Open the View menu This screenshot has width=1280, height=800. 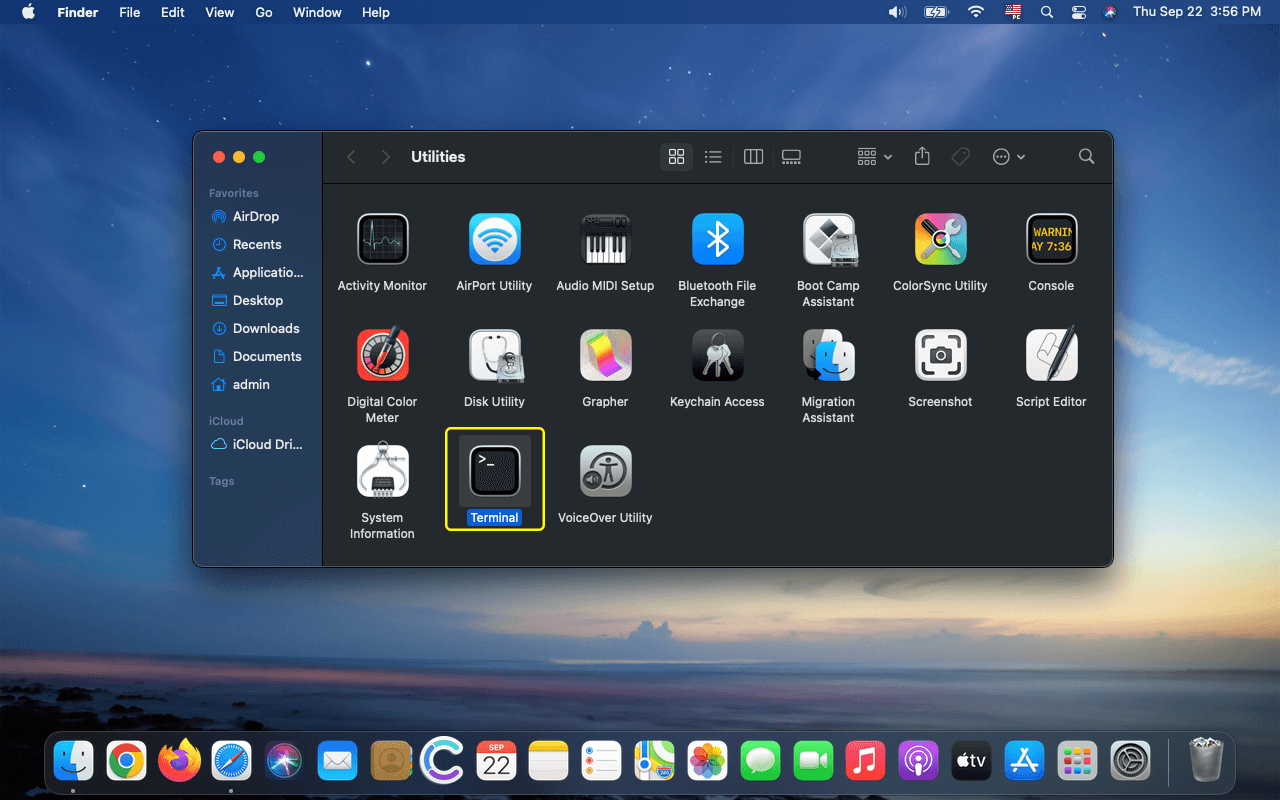tap(219, 12)
